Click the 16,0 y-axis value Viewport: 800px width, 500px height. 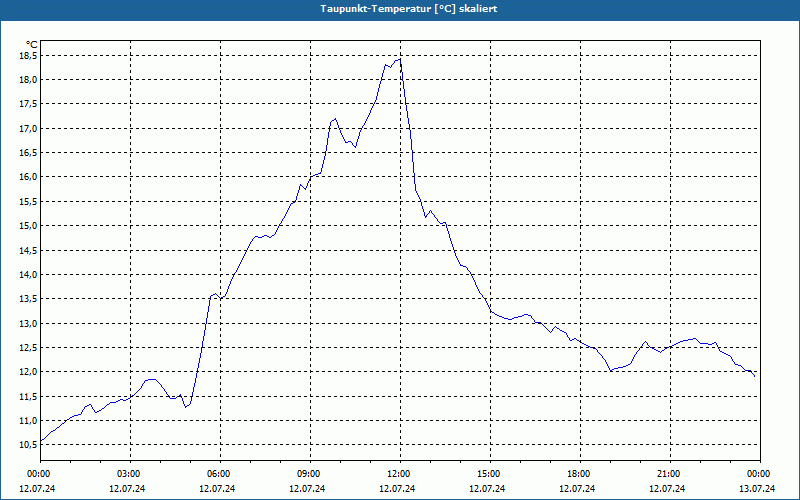(28, 177)
